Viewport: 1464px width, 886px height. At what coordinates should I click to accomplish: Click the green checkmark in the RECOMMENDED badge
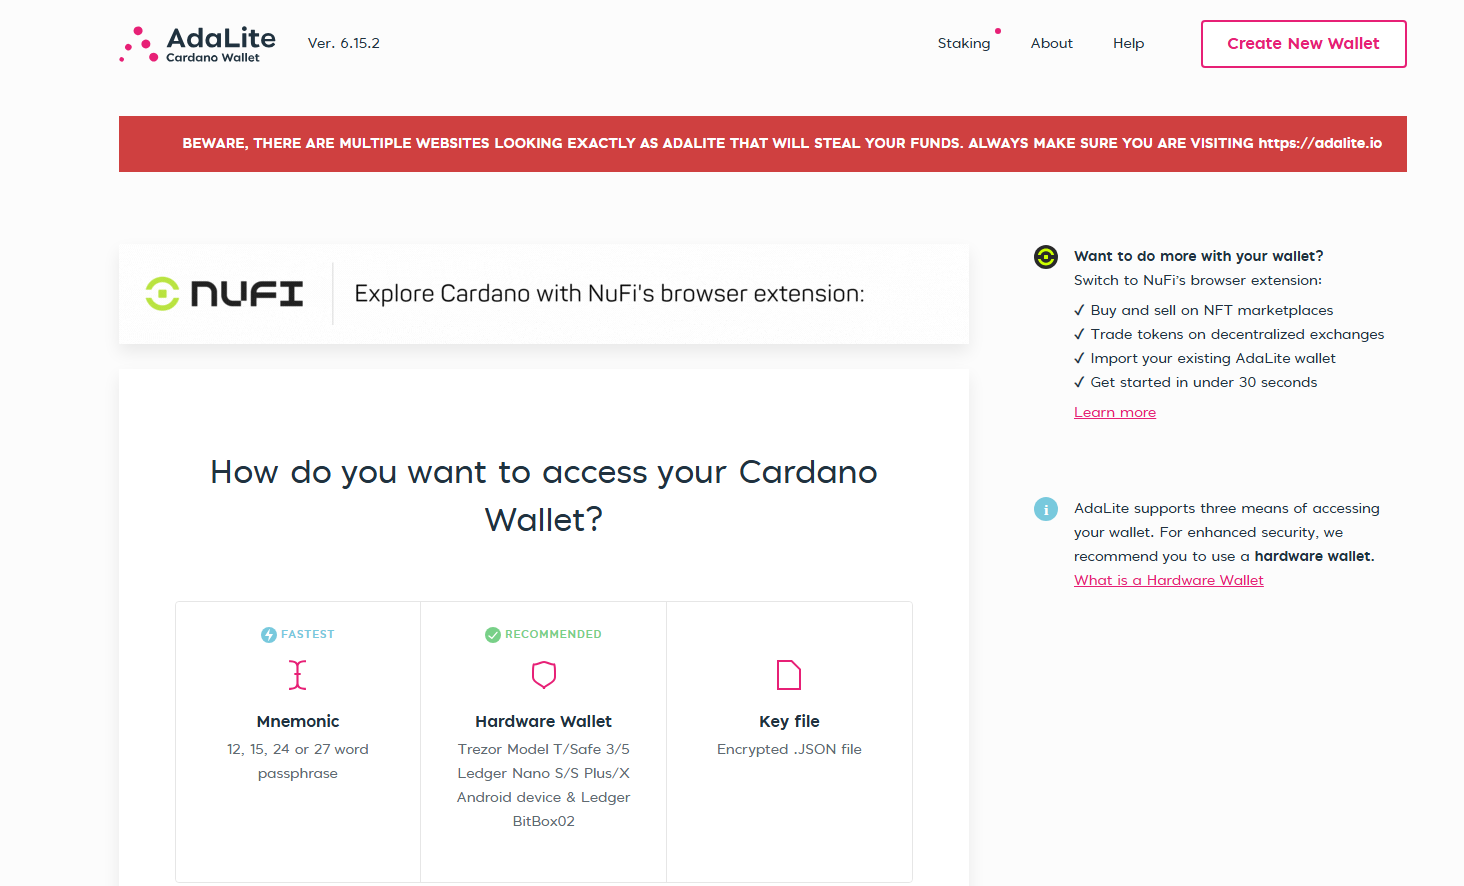[x=494, y=634]
